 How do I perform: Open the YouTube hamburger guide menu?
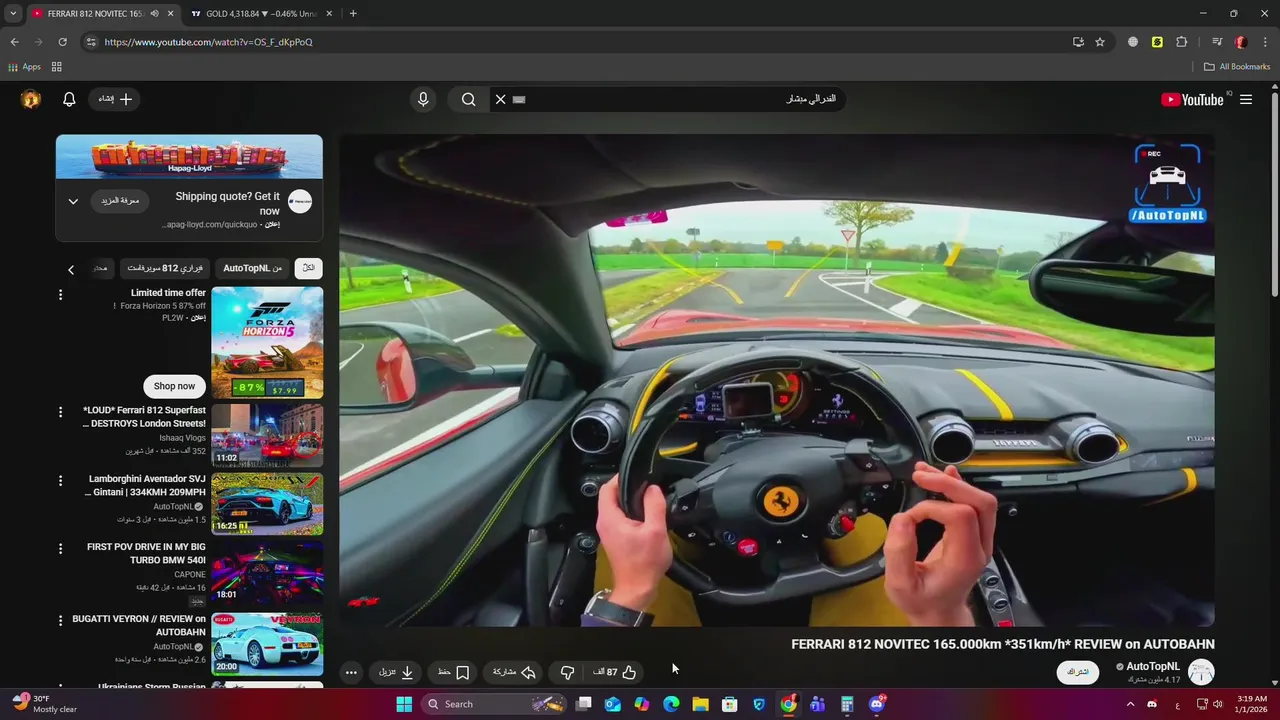(x=1246, y=99)
